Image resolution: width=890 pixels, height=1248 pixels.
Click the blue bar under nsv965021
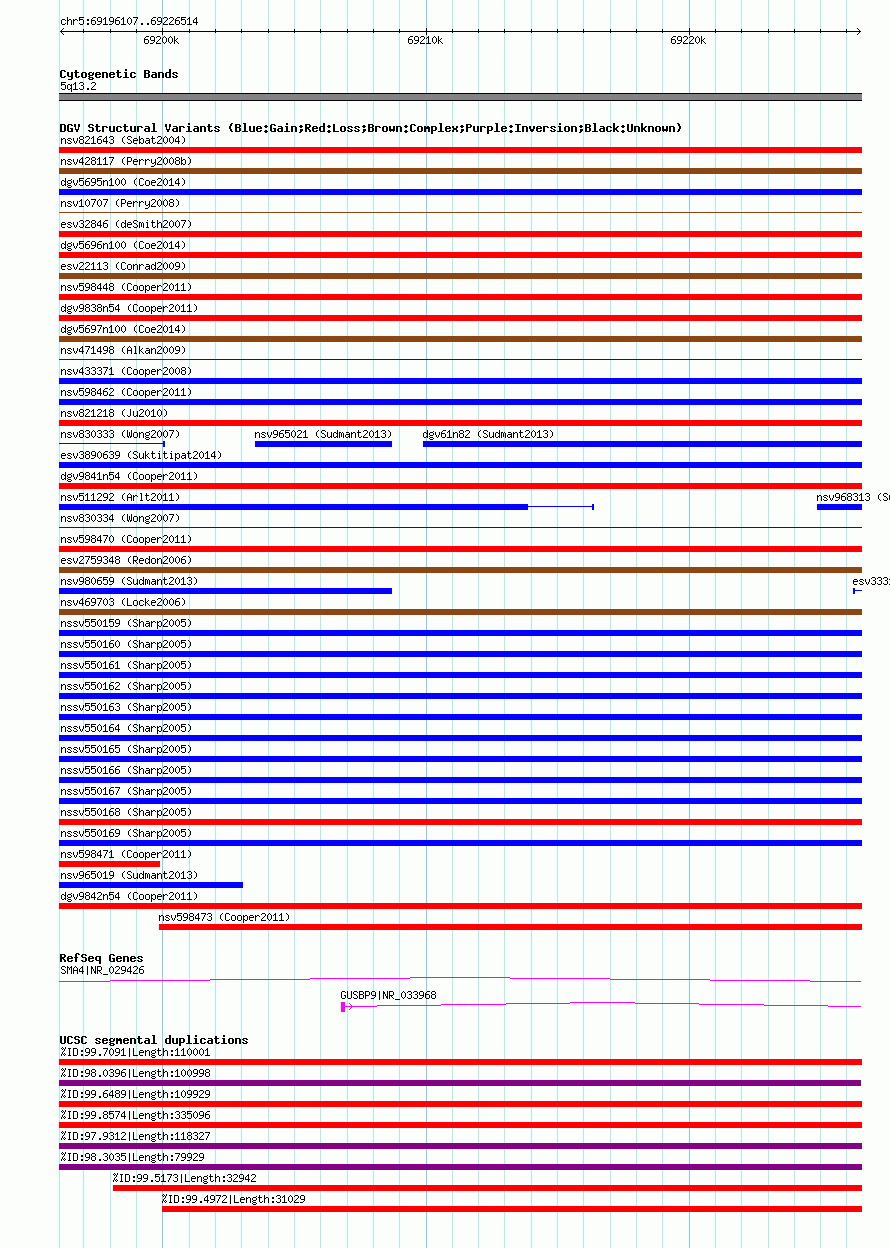[x=323, y=444]
